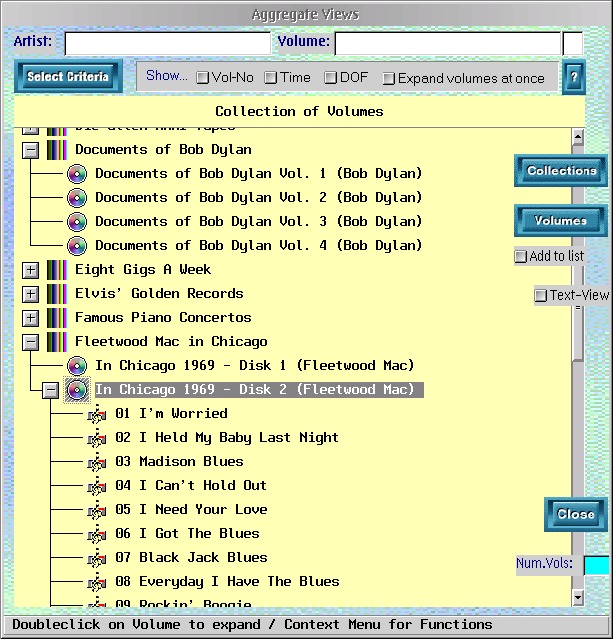The image size is (613, 639).
Task: Click the scrollbar up arrow
Action: coord(578,137)
